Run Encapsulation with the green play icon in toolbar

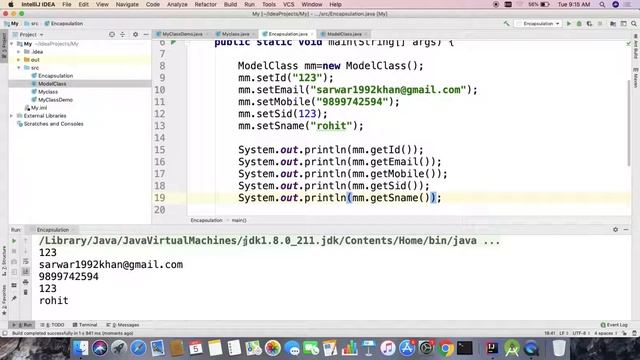pyautogui.click(x=569, y=24)
